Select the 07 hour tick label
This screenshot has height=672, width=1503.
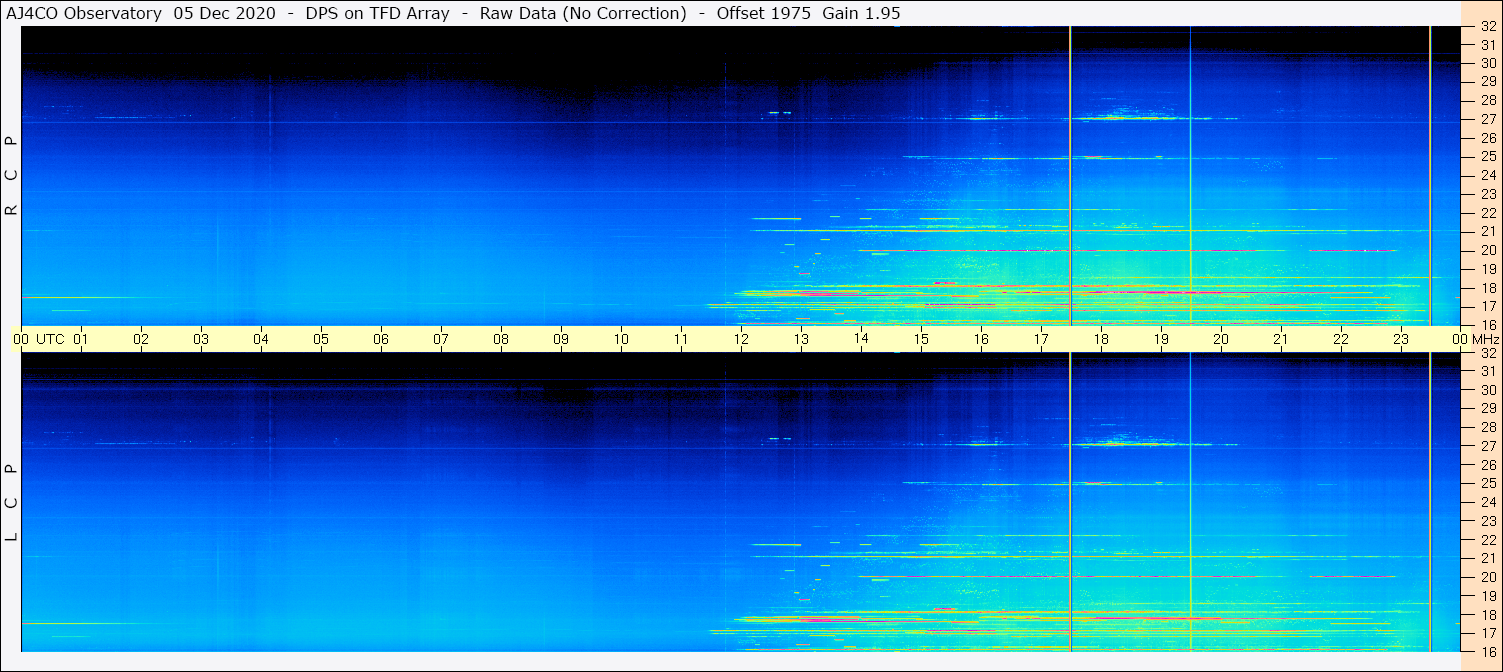[x=441, y=339]
